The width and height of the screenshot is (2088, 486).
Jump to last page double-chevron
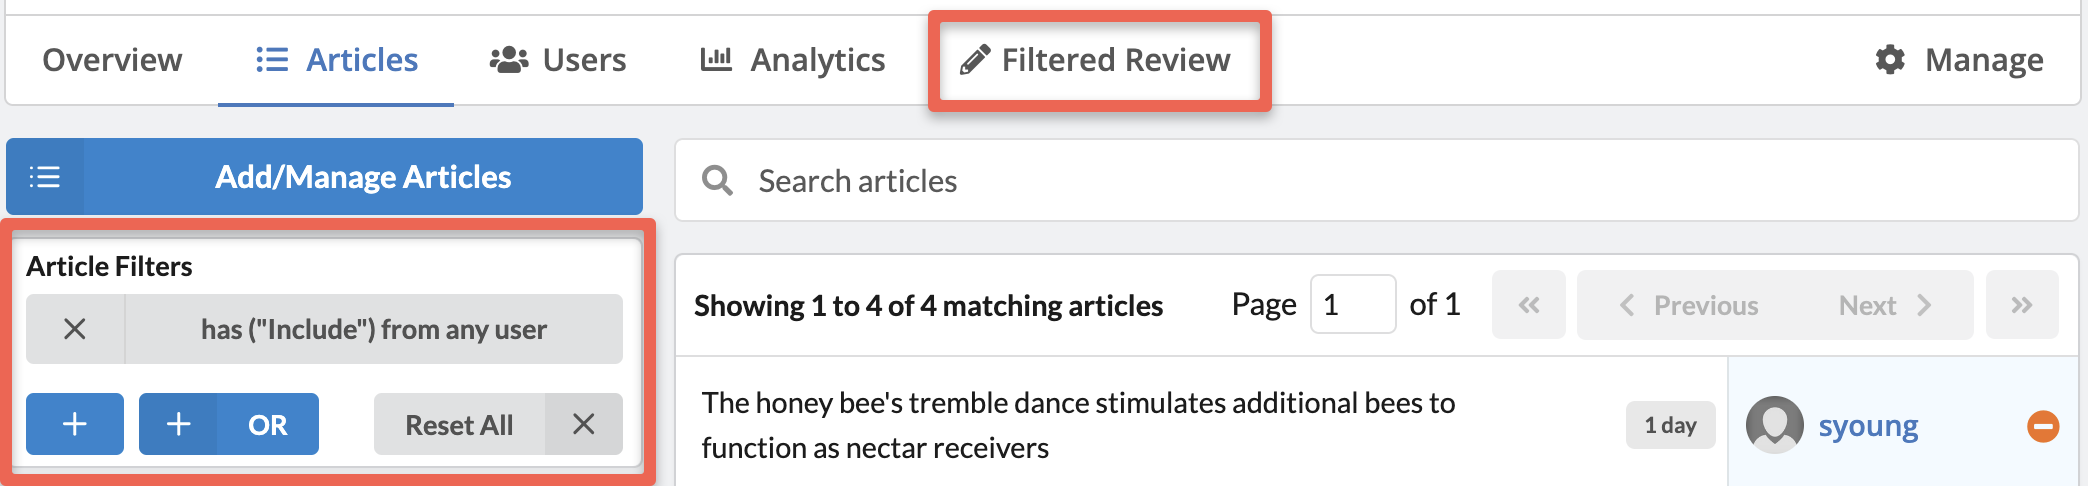point(2022,304)
